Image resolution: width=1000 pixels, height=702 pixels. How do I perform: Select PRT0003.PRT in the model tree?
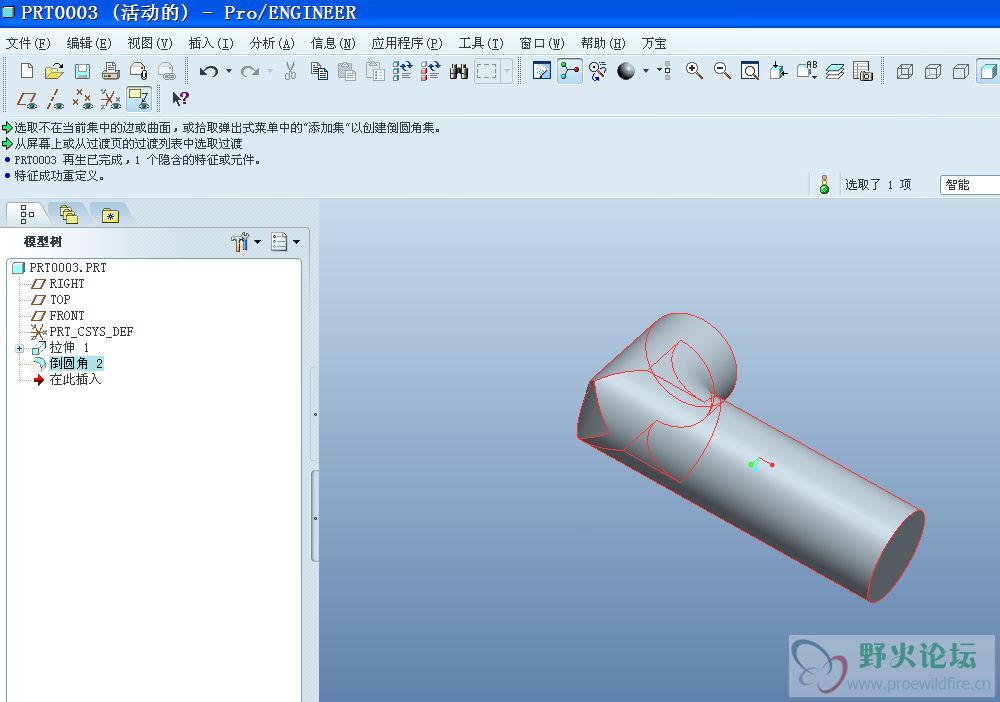pos(60,268)
